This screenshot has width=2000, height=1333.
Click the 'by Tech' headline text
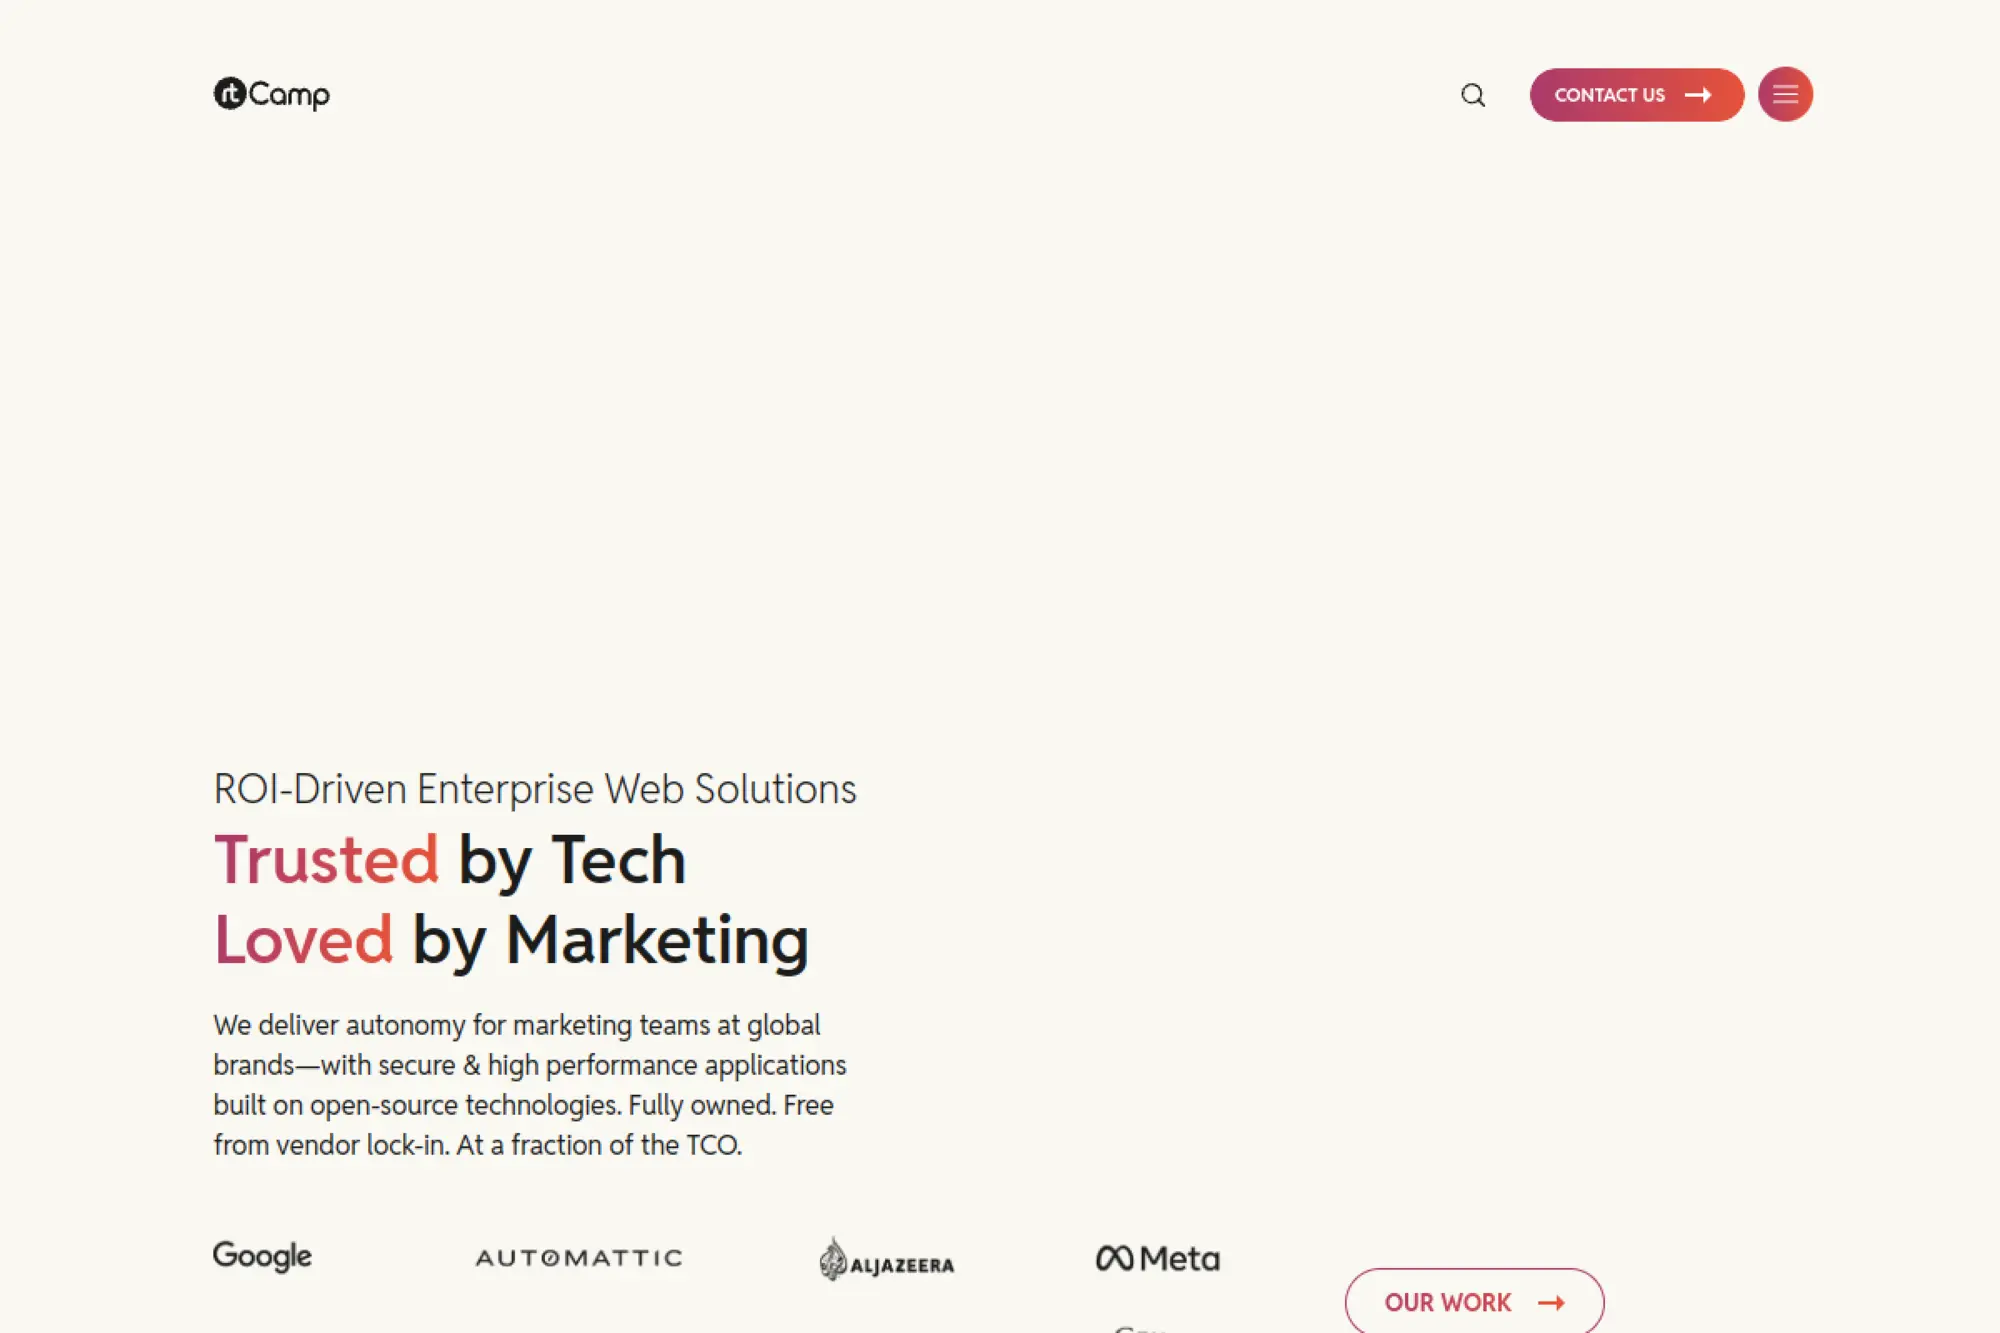pyautogui.click(x=572, y=860)
